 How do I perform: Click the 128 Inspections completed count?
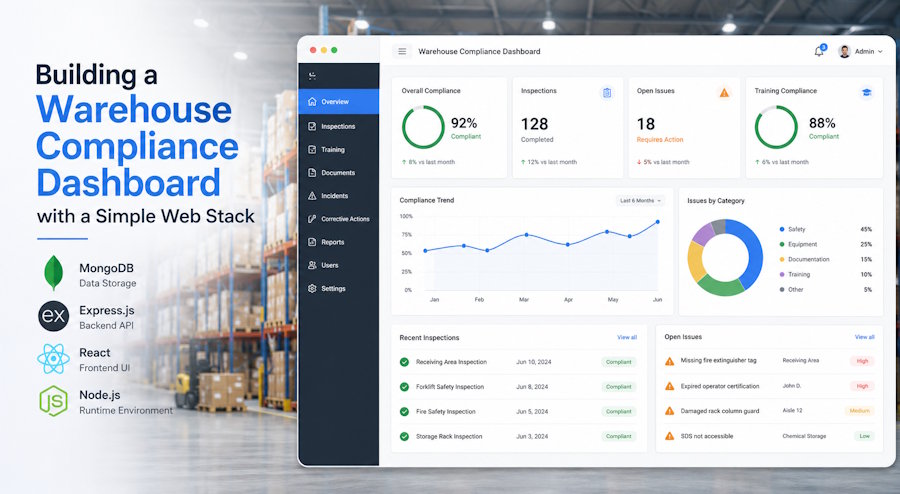tap(534, 124)
